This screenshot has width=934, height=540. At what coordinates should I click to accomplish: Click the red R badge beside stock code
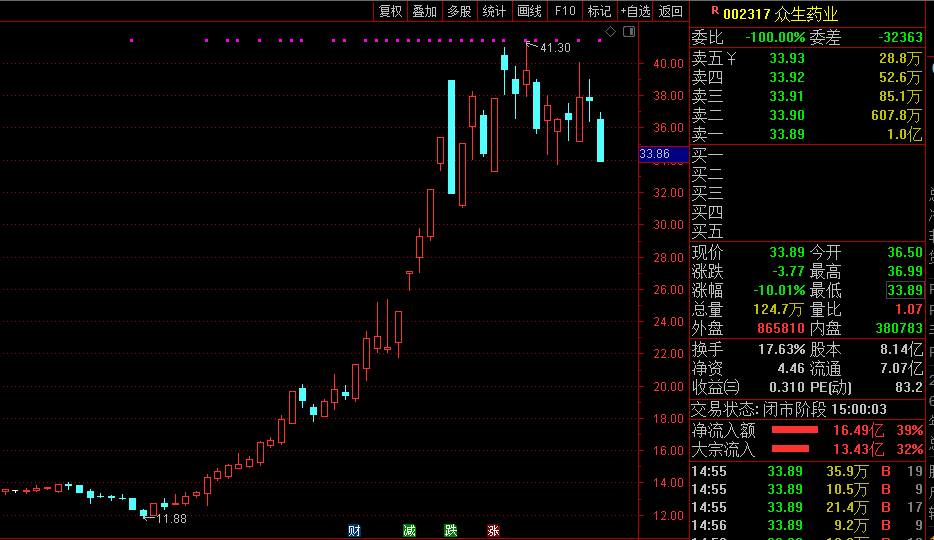pos(714,12)
